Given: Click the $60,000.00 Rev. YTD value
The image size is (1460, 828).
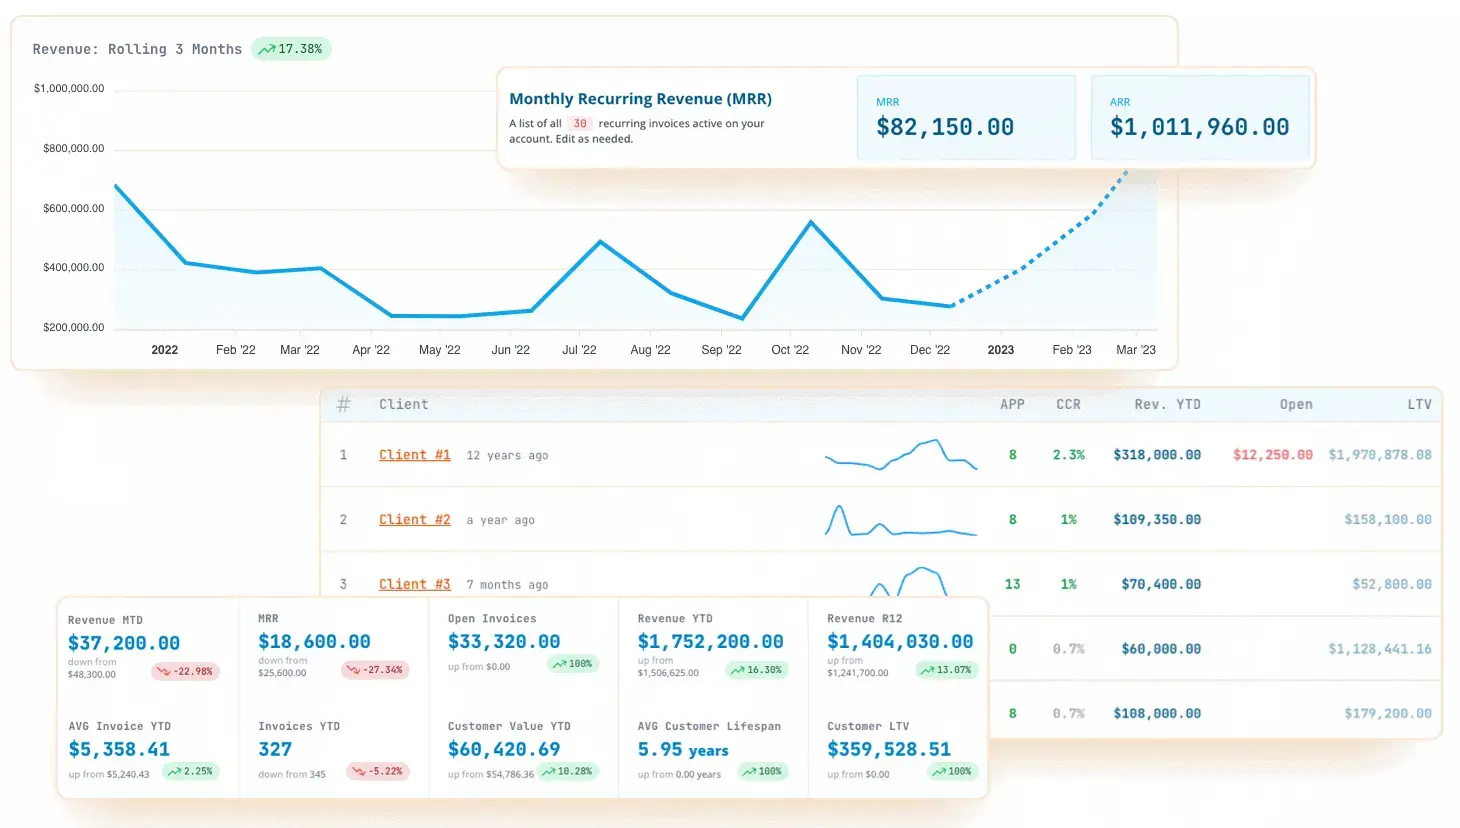Looking at the screenshot, I should [1161, 649].
